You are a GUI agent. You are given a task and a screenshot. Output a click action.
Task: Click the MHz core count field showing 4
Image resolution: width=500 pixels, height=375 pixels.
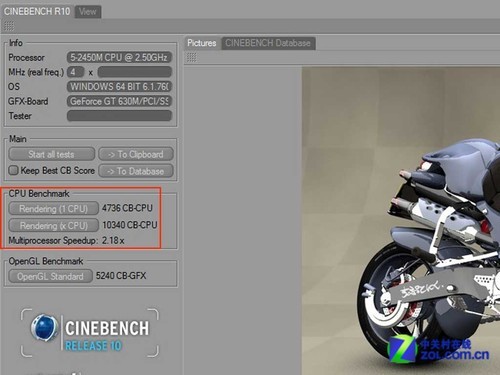click(x=76, y=72)
